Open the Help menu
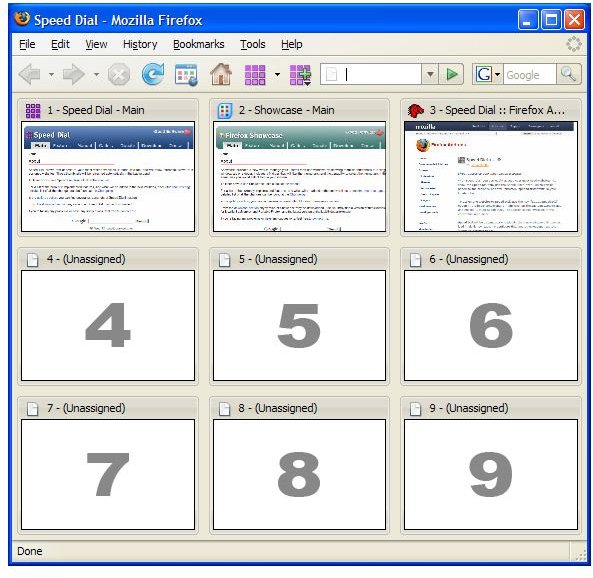This screenshot has height=578, width=593. point(292,44)
